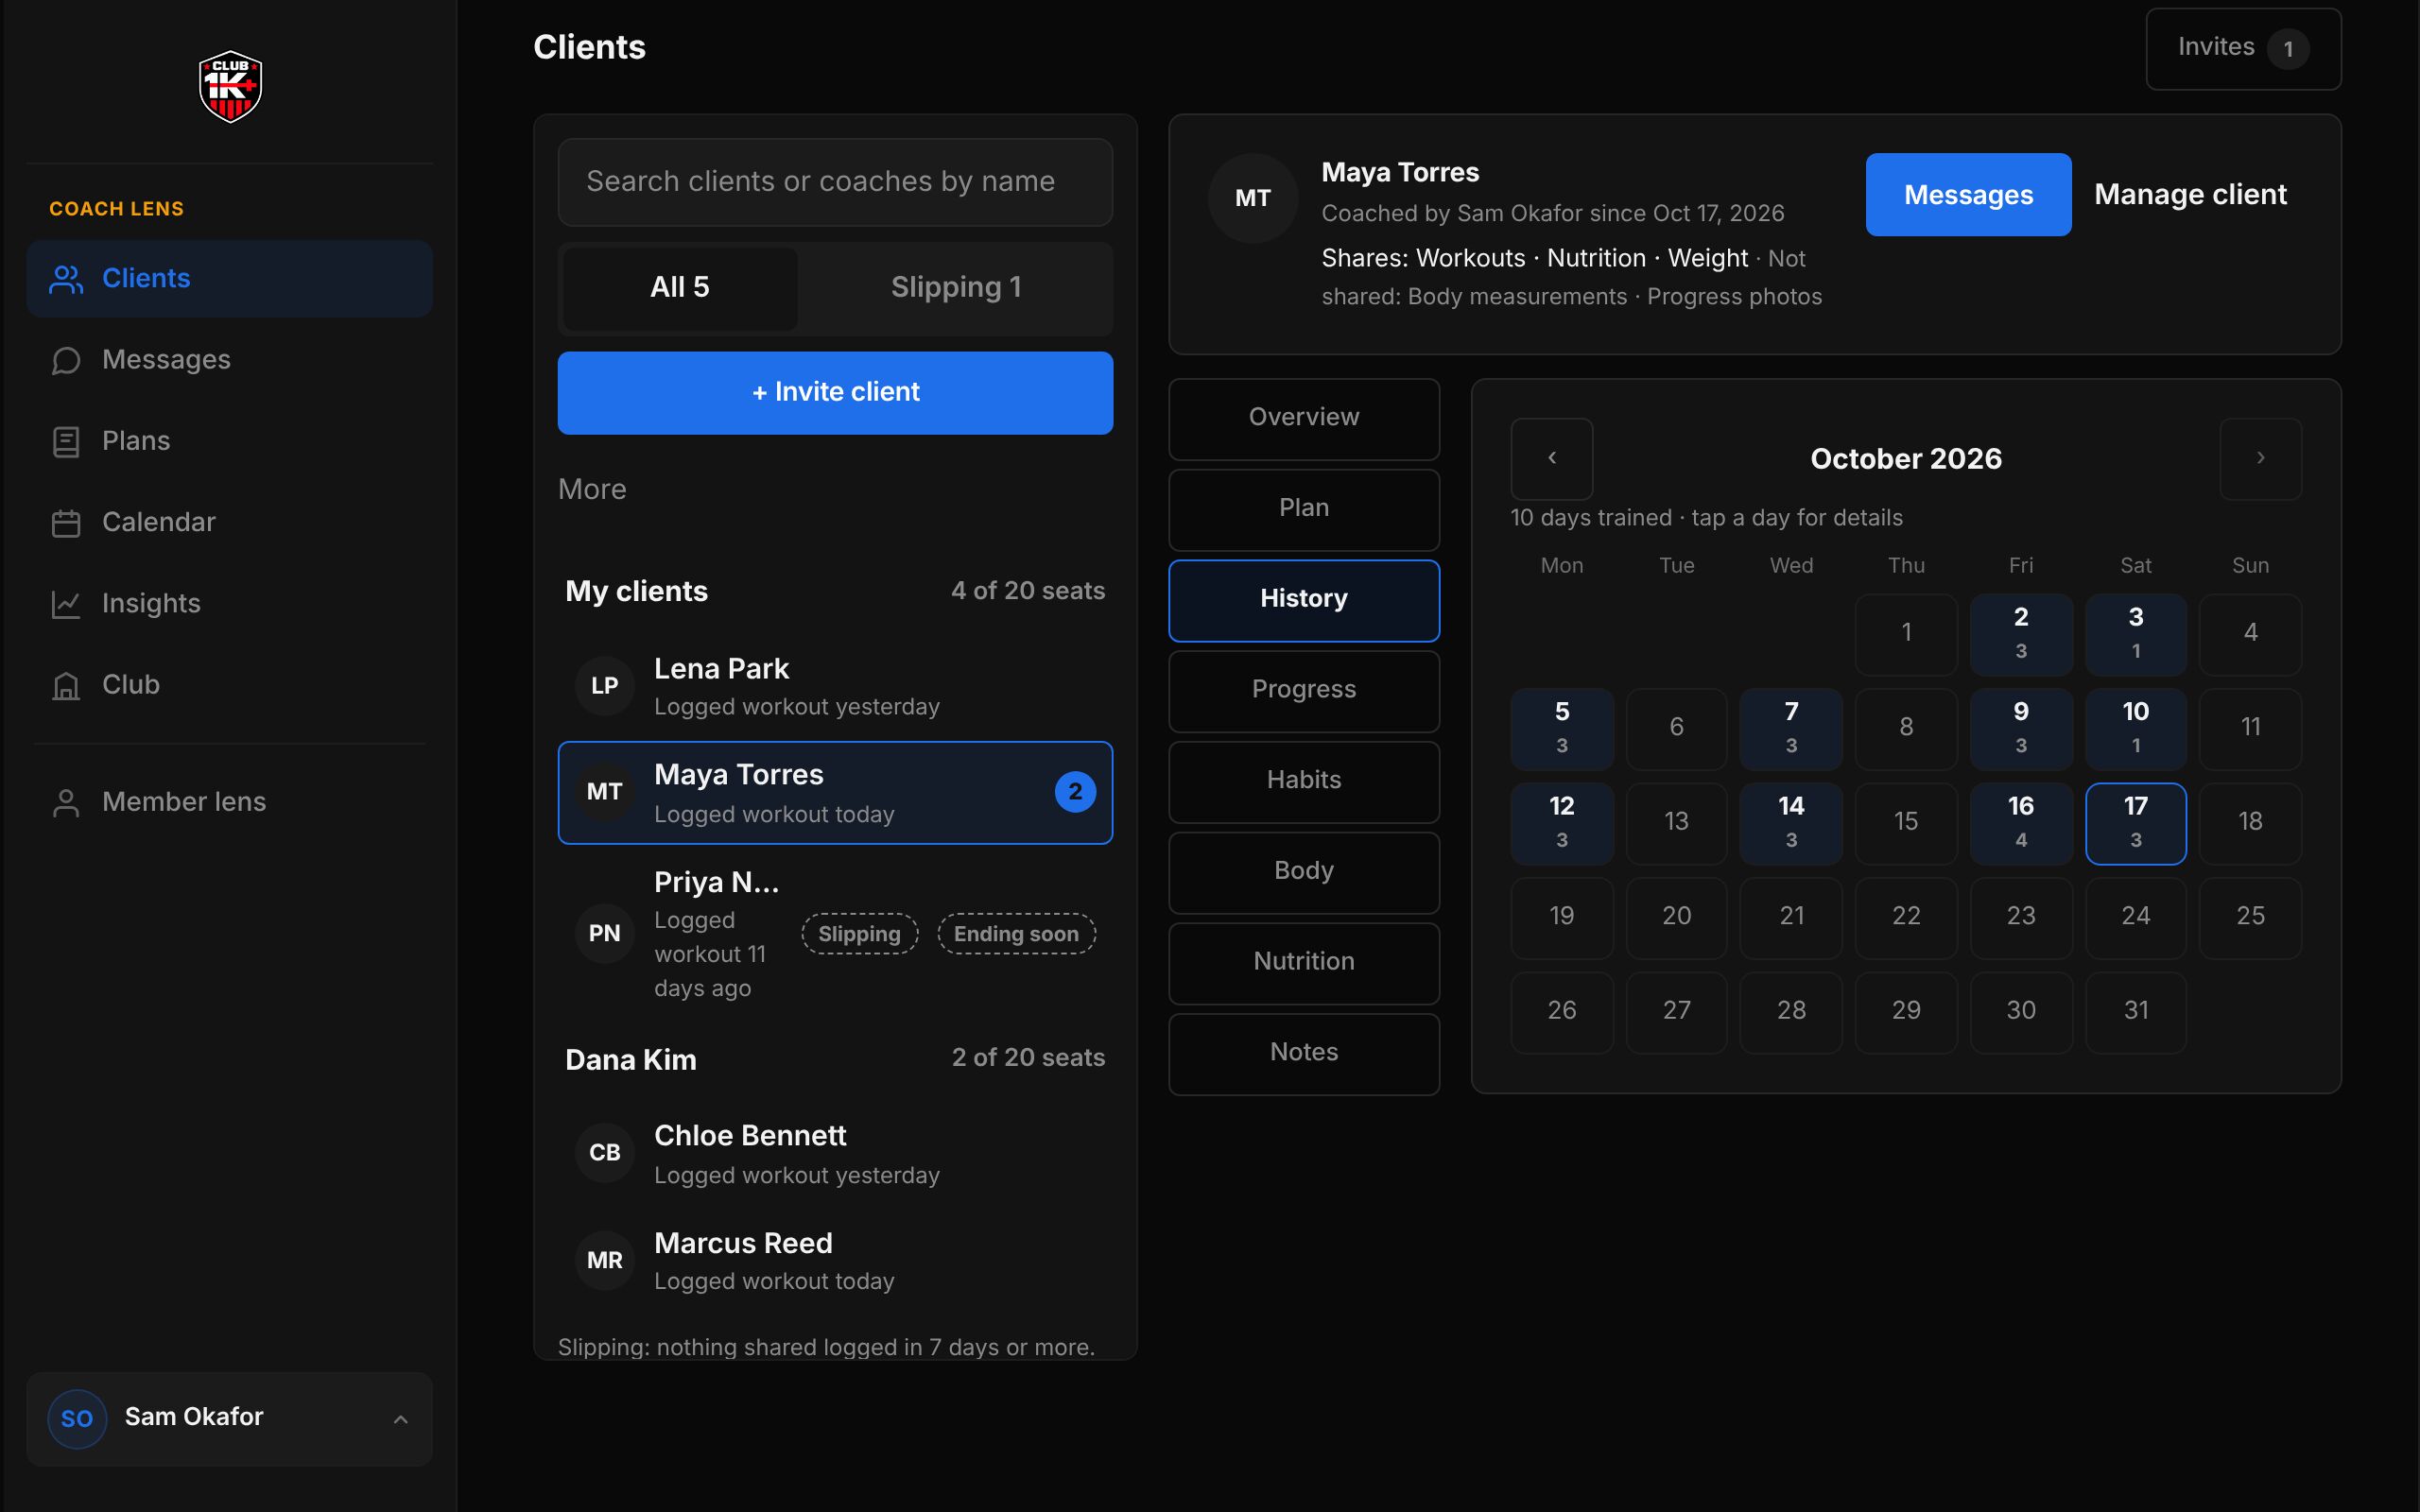This screenshot has height=1512, width=2420.
Task: Select the Slipping 1 filter tab
Action: tap(956, 288)
